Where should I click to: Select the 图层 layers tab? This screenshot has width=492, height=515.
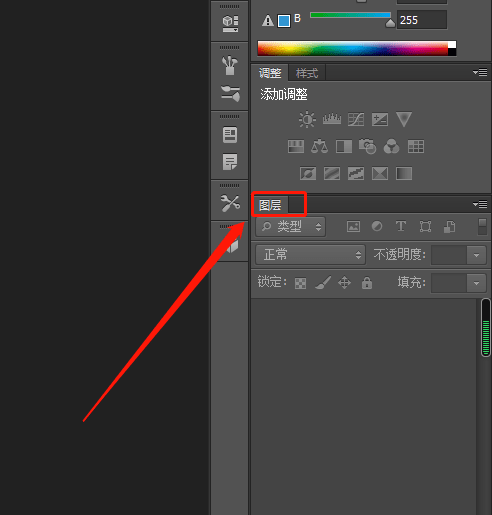coord(270,205)
